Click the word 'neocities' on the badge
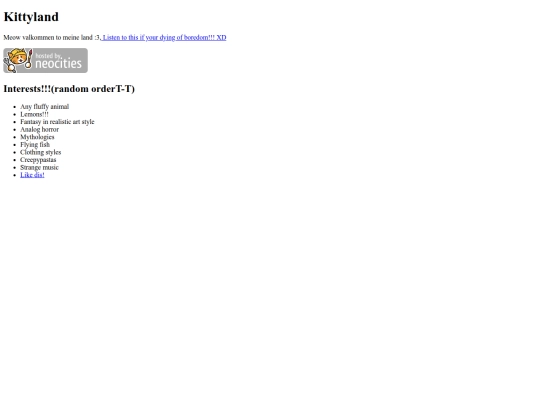Screen dimensions: 540x405 (x=59, y=64)
